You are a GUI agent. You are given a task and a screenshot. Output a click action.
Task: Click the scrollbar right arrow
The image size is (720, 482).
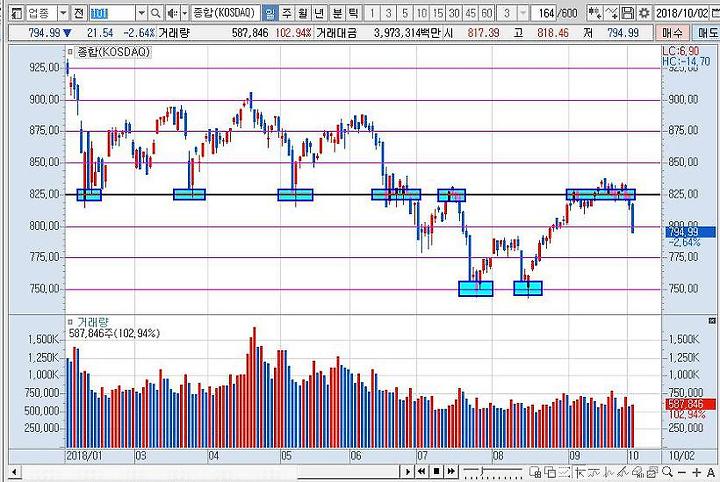point(407,471)
